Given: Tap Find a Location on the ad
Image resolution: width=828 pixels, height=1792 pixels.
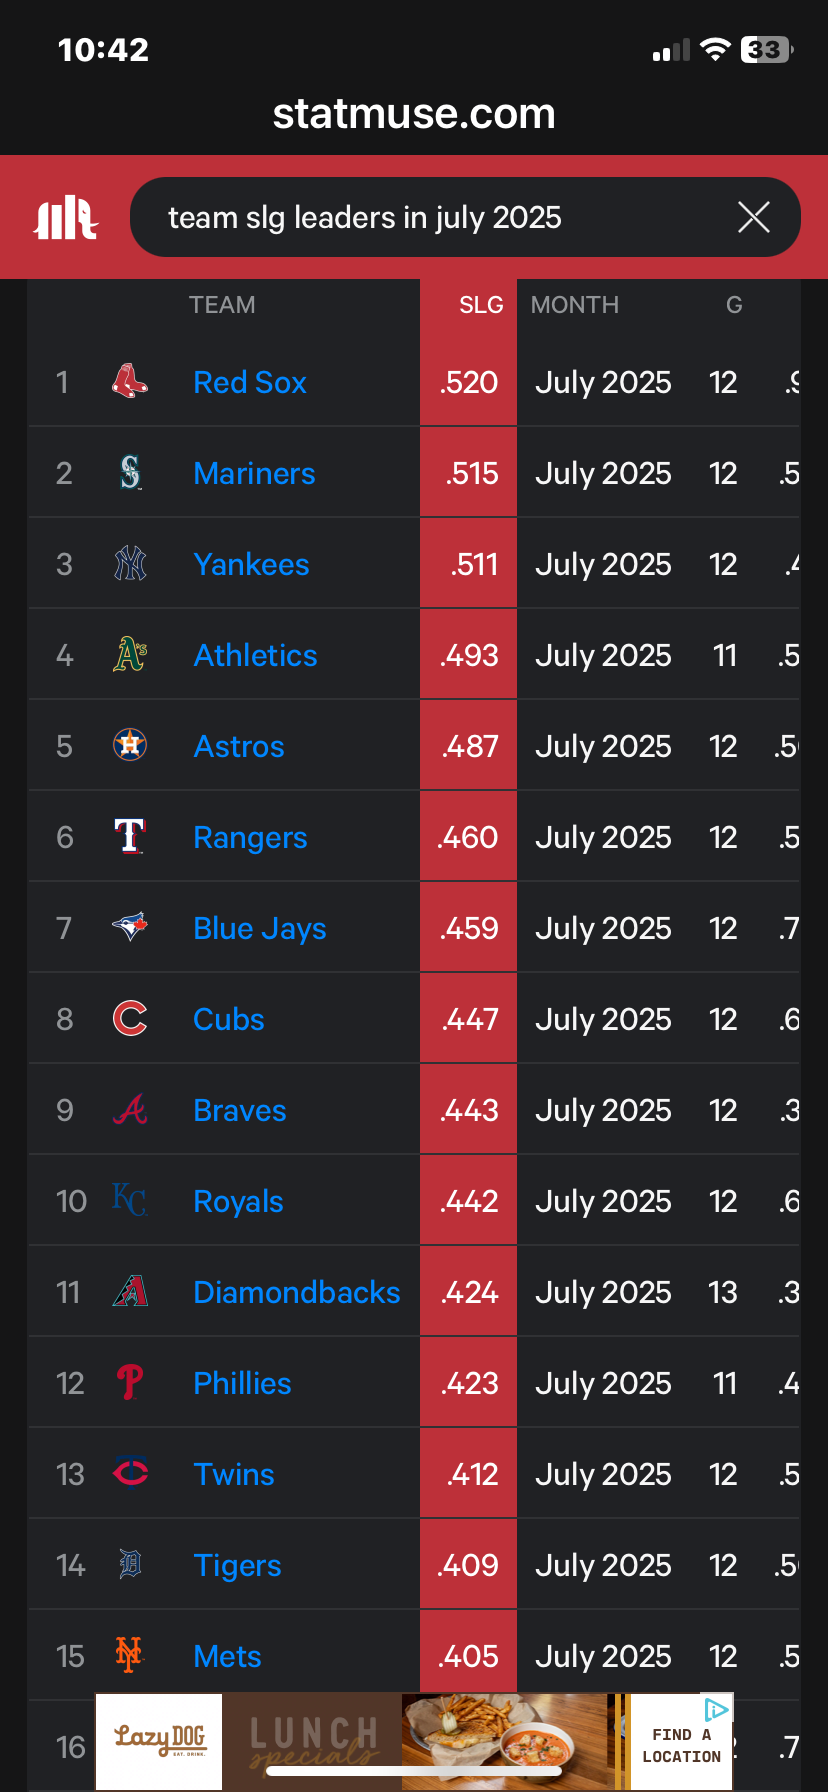Looking at the screenshot, I should (682, 1746).
